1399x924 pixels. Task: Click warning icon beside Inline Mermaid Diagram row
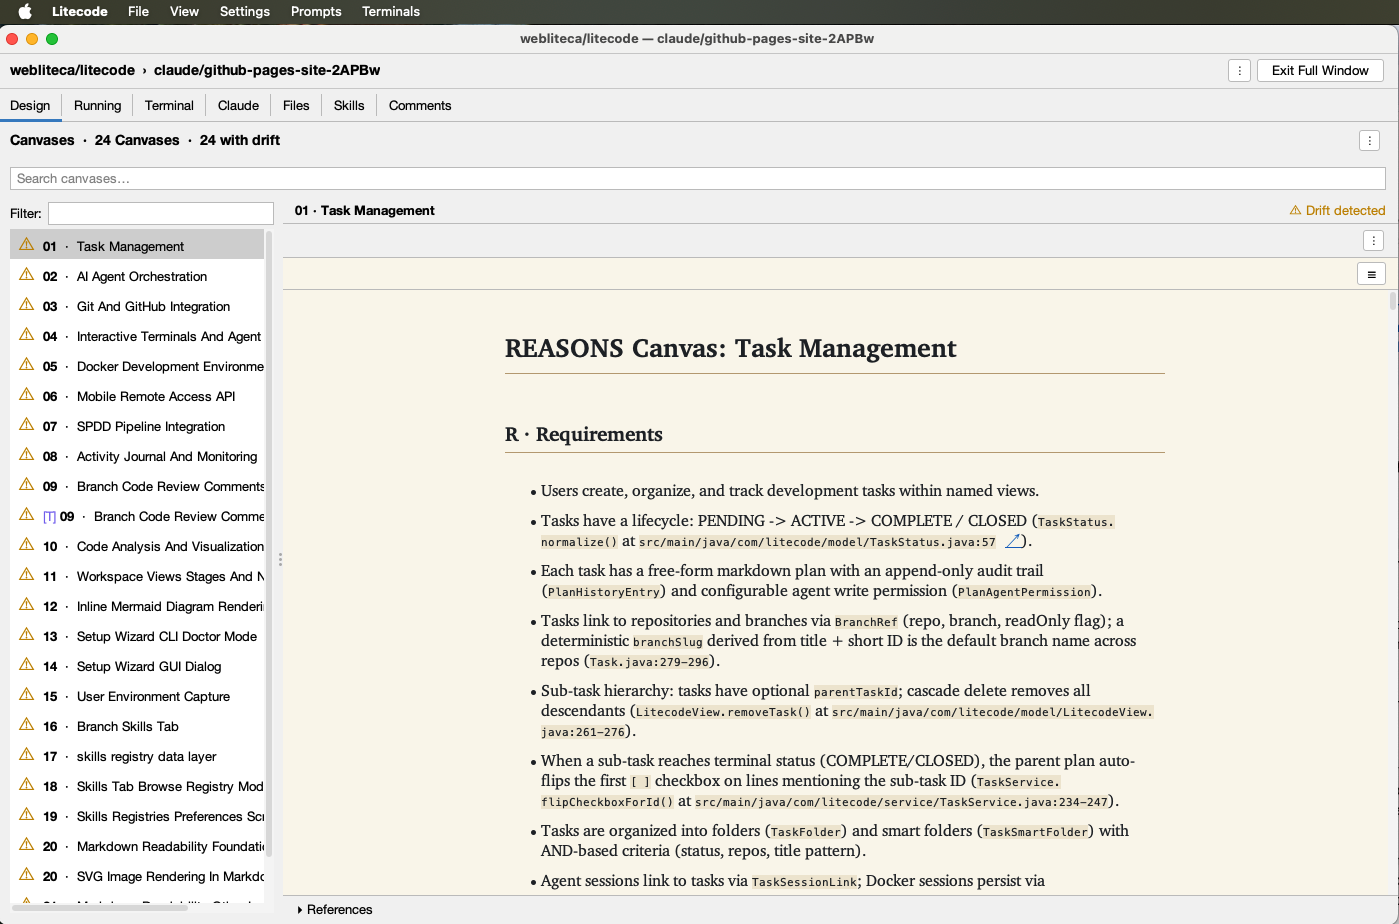(27, 605)
